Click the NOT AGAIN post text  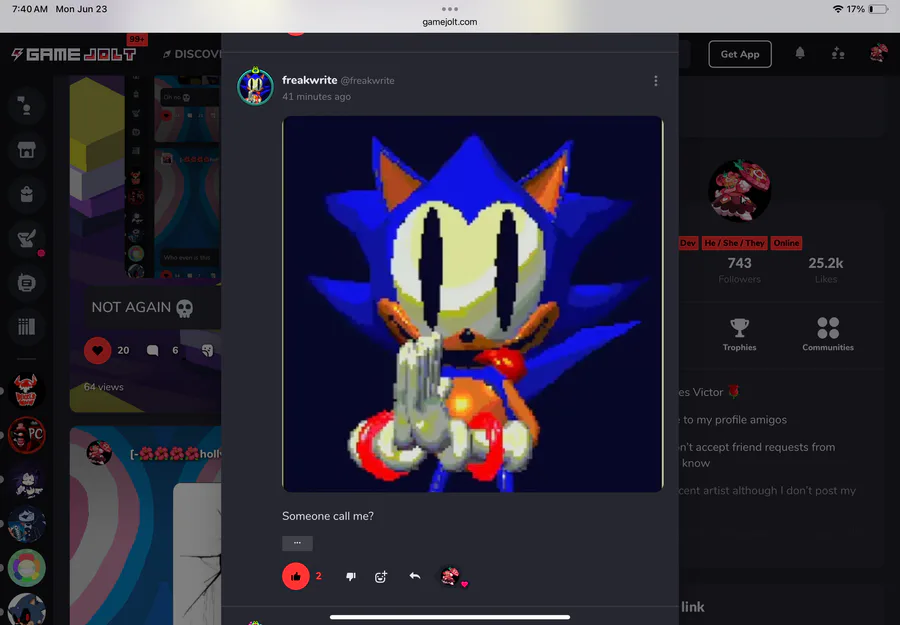click(142, 308)
